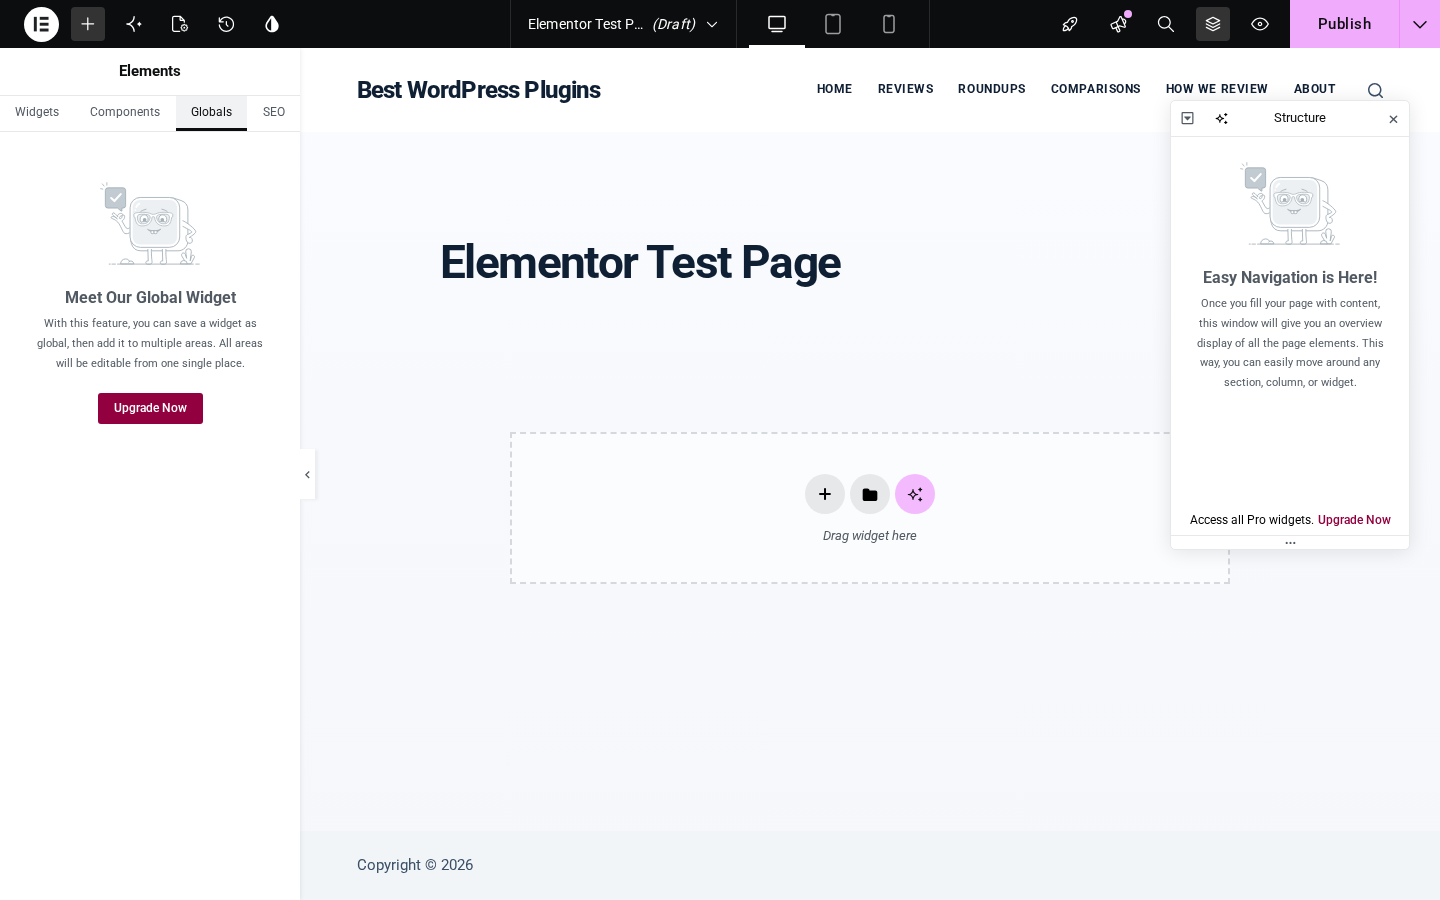1440x900 pixels.
Task: Click the Publish button
Action: coord(1344,24)
